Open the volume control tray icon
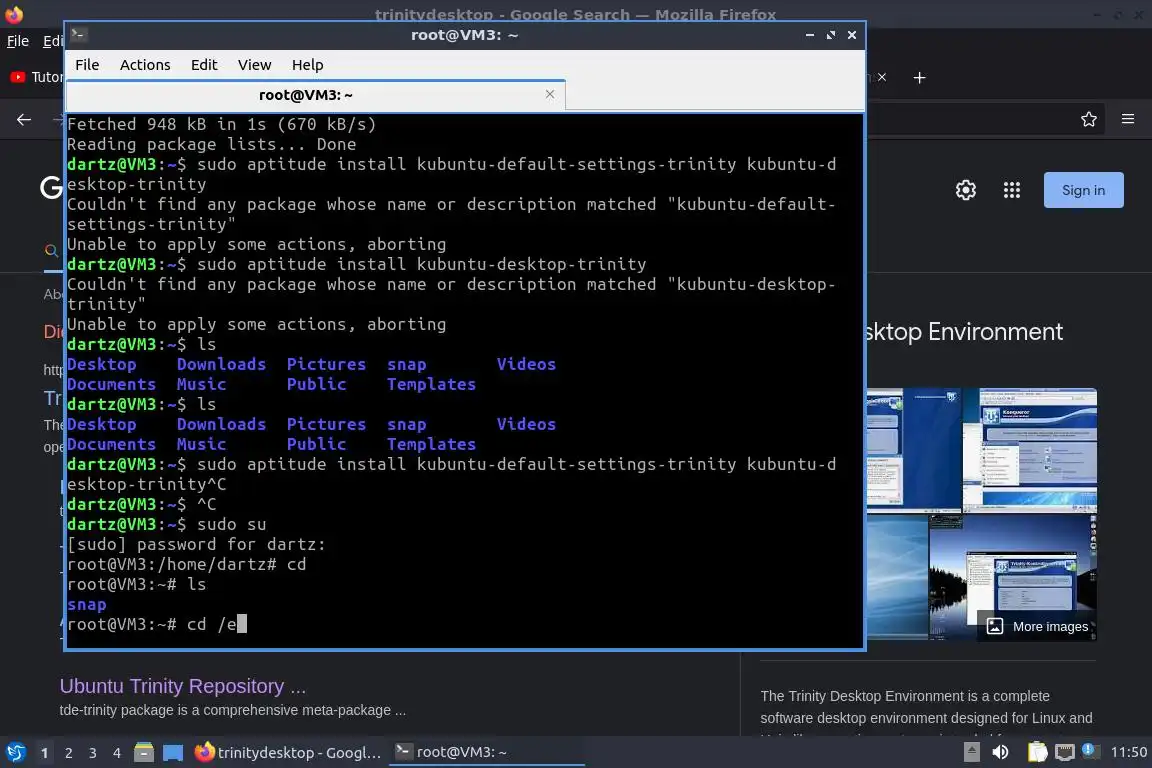Image resolution: width=1152 pixels, height=768 pixels. click(1000, 752)
